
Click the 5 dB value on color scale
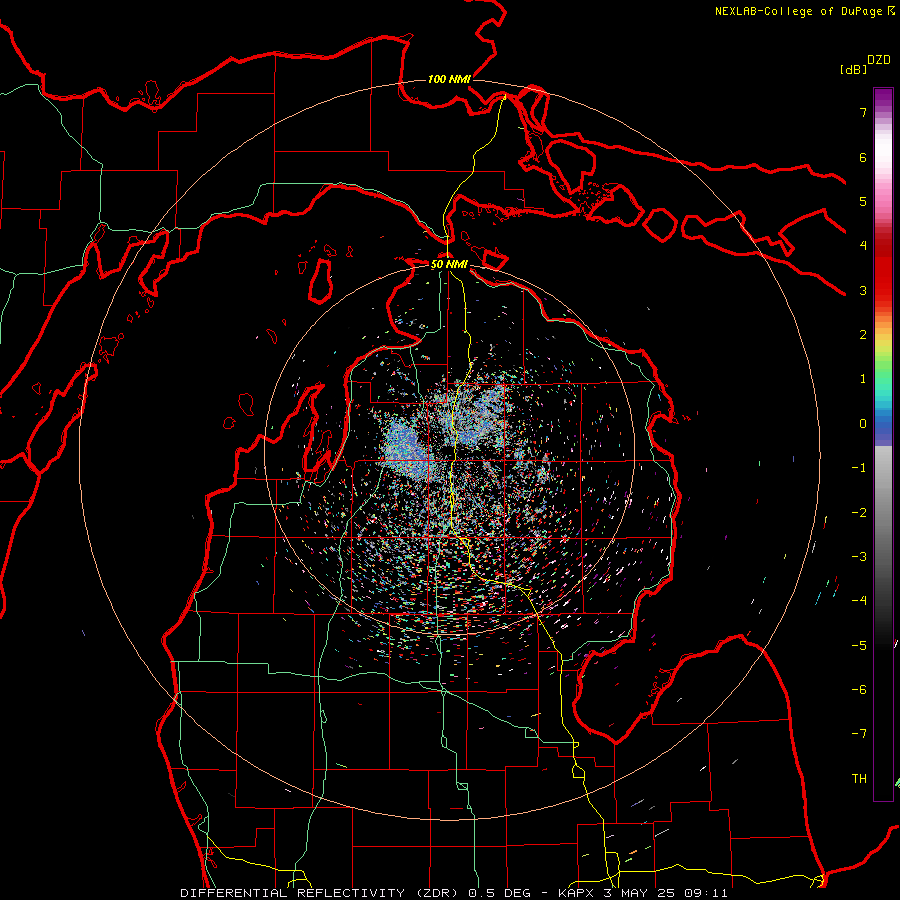click(863, 201)
